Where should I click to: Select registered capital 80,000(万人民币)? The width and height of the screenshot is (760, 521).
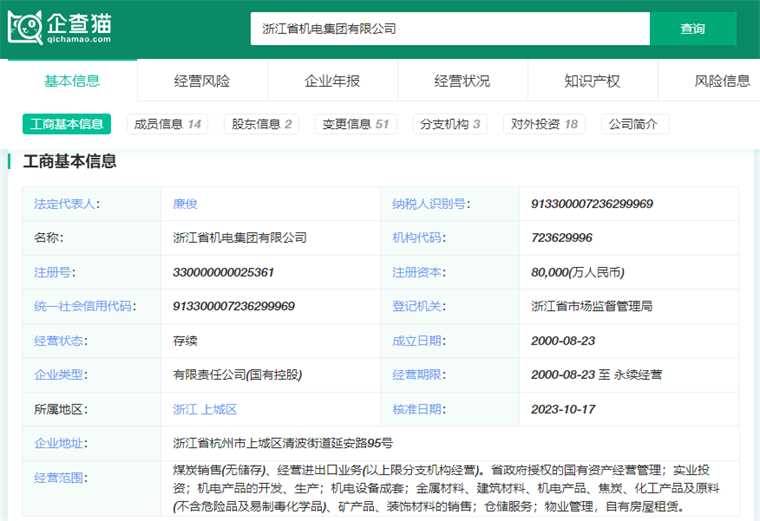(x=578, y=272)
